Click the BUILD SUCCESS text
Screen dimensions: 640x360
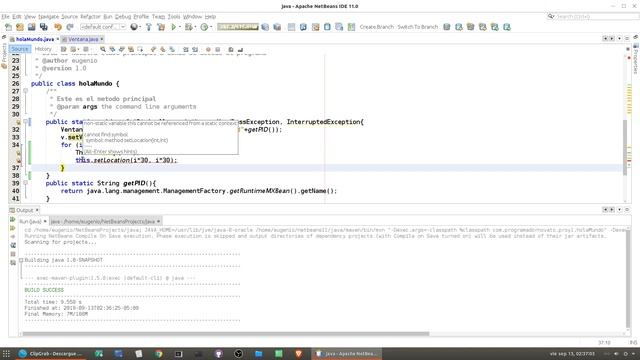[x=44, y=290]
